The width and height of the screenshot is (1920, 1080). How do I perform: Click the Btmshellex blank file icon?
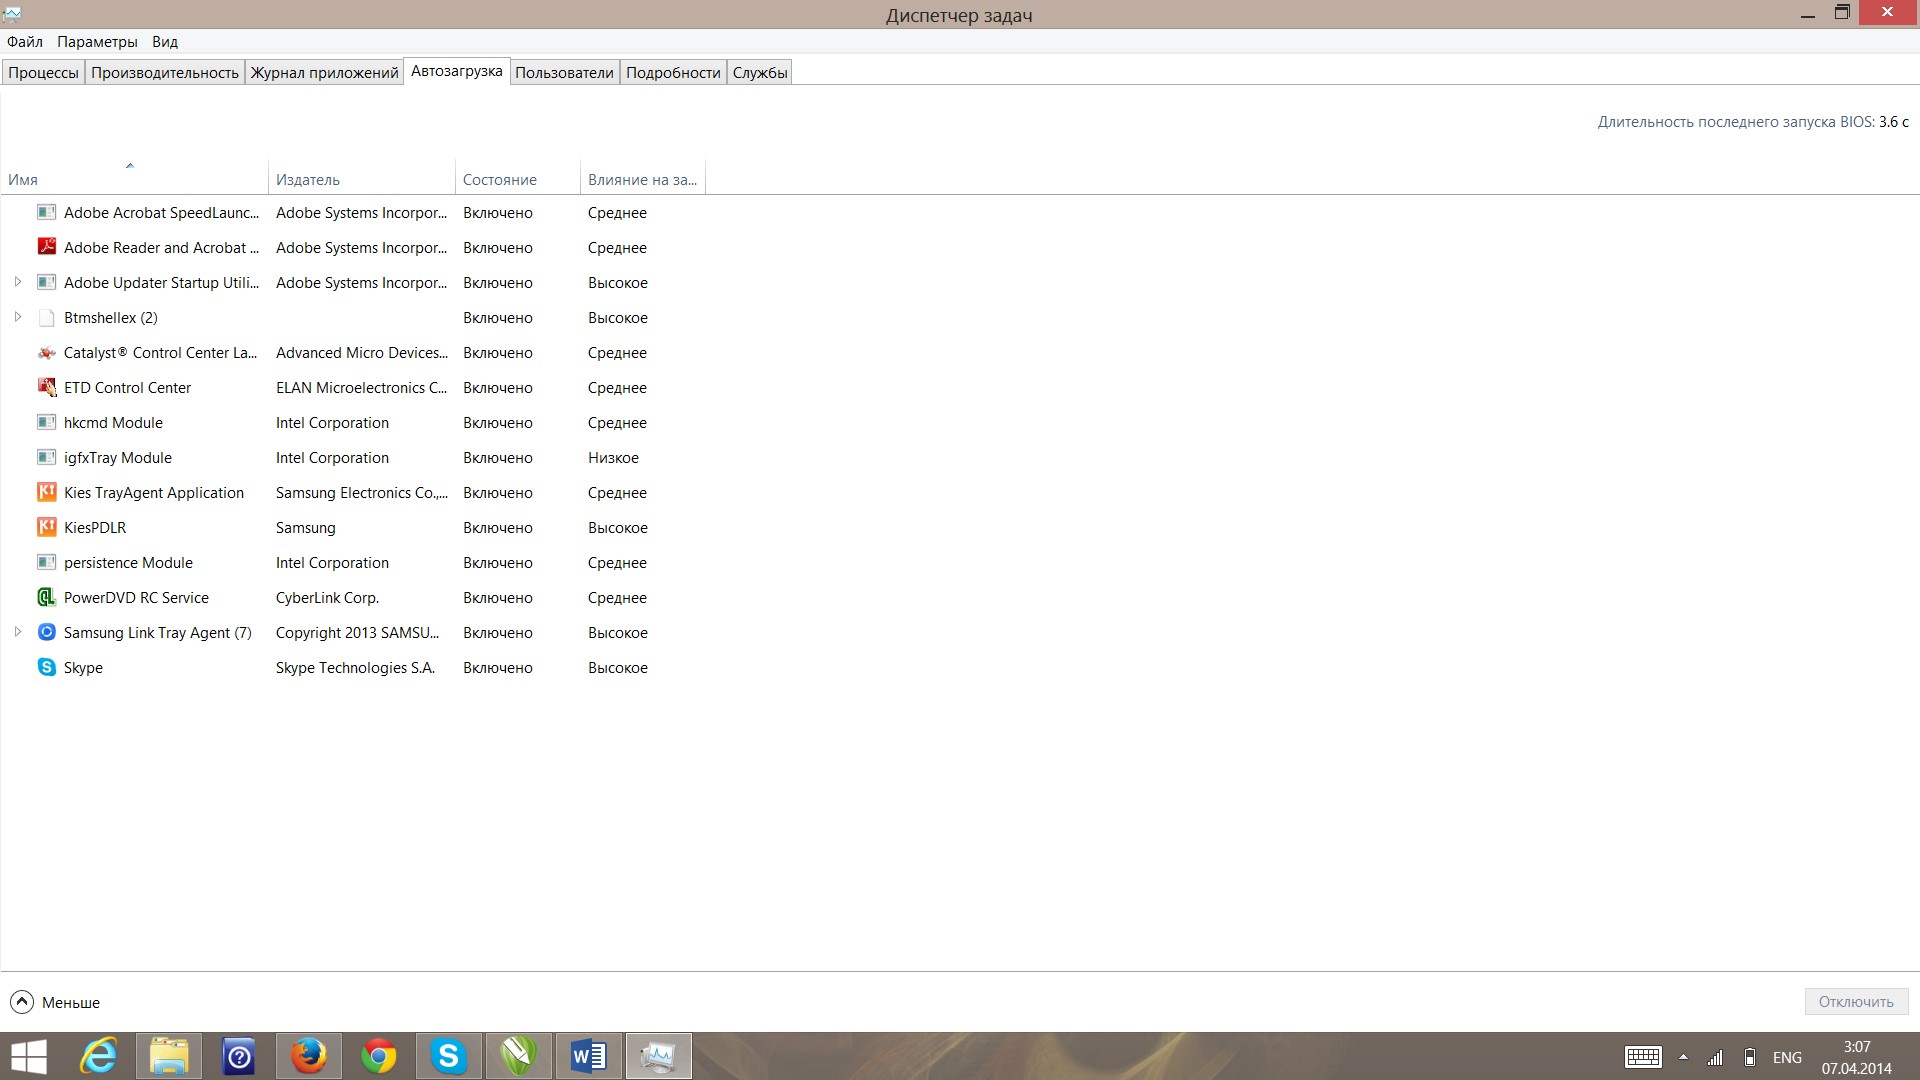pos(46,317)
